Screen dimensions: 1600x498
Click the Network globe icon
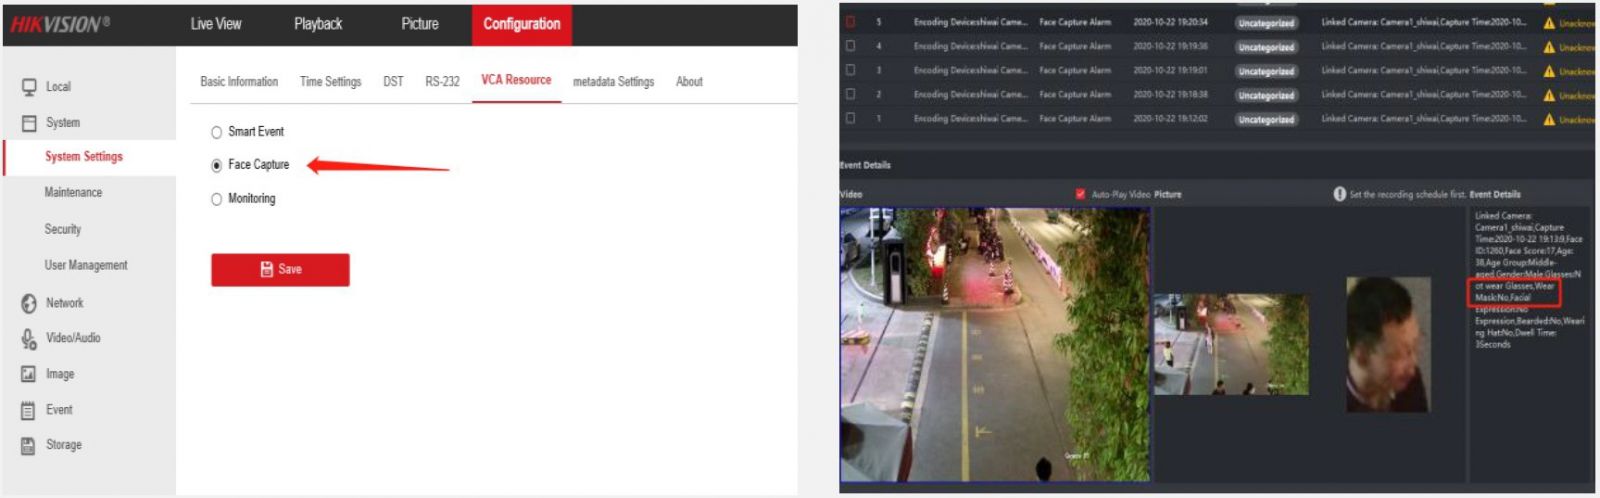tap(29, 303)
